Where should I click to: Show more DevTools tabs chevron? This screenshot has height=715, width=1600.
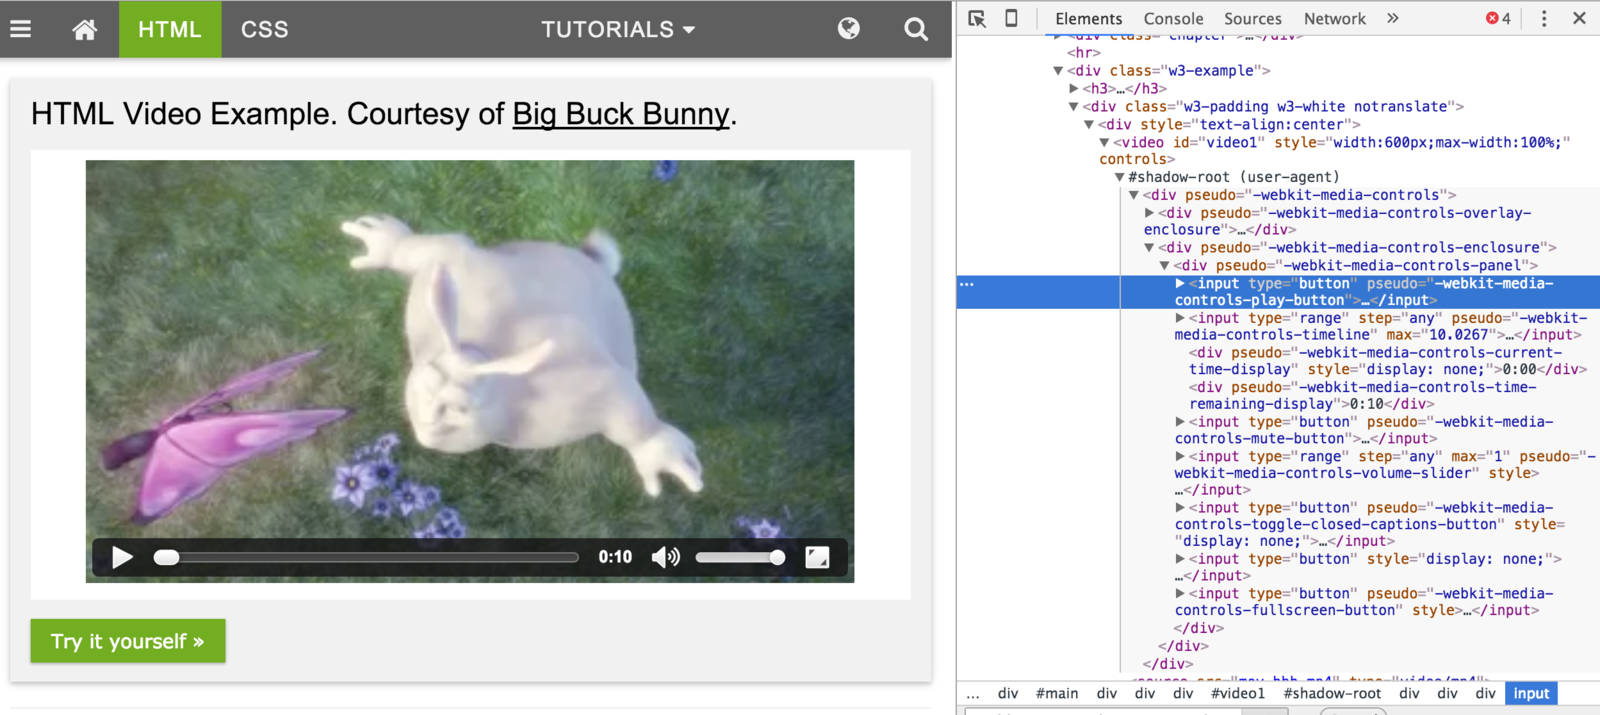click(1393, 18)
